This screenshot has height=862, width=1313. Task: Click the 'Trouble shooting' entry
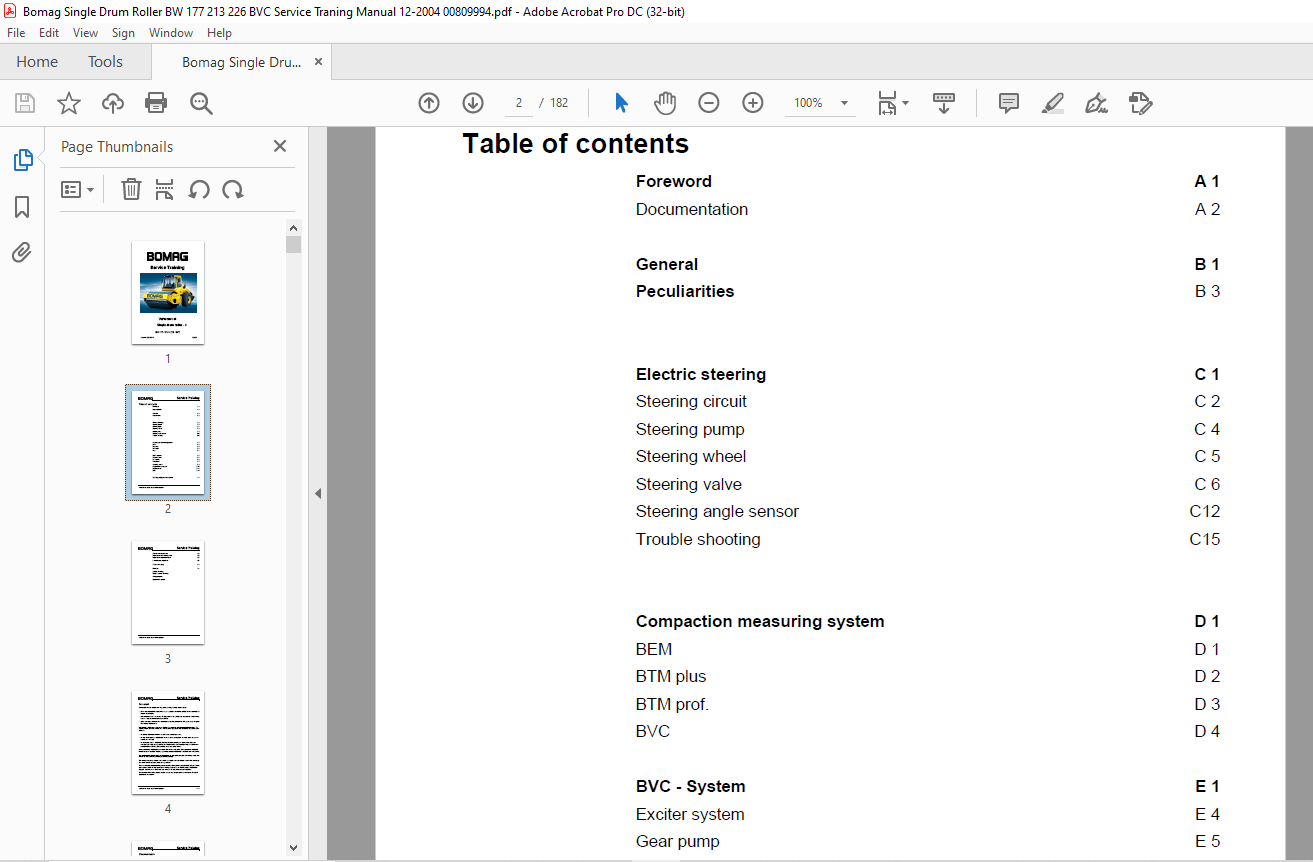[x=698, y=539]
